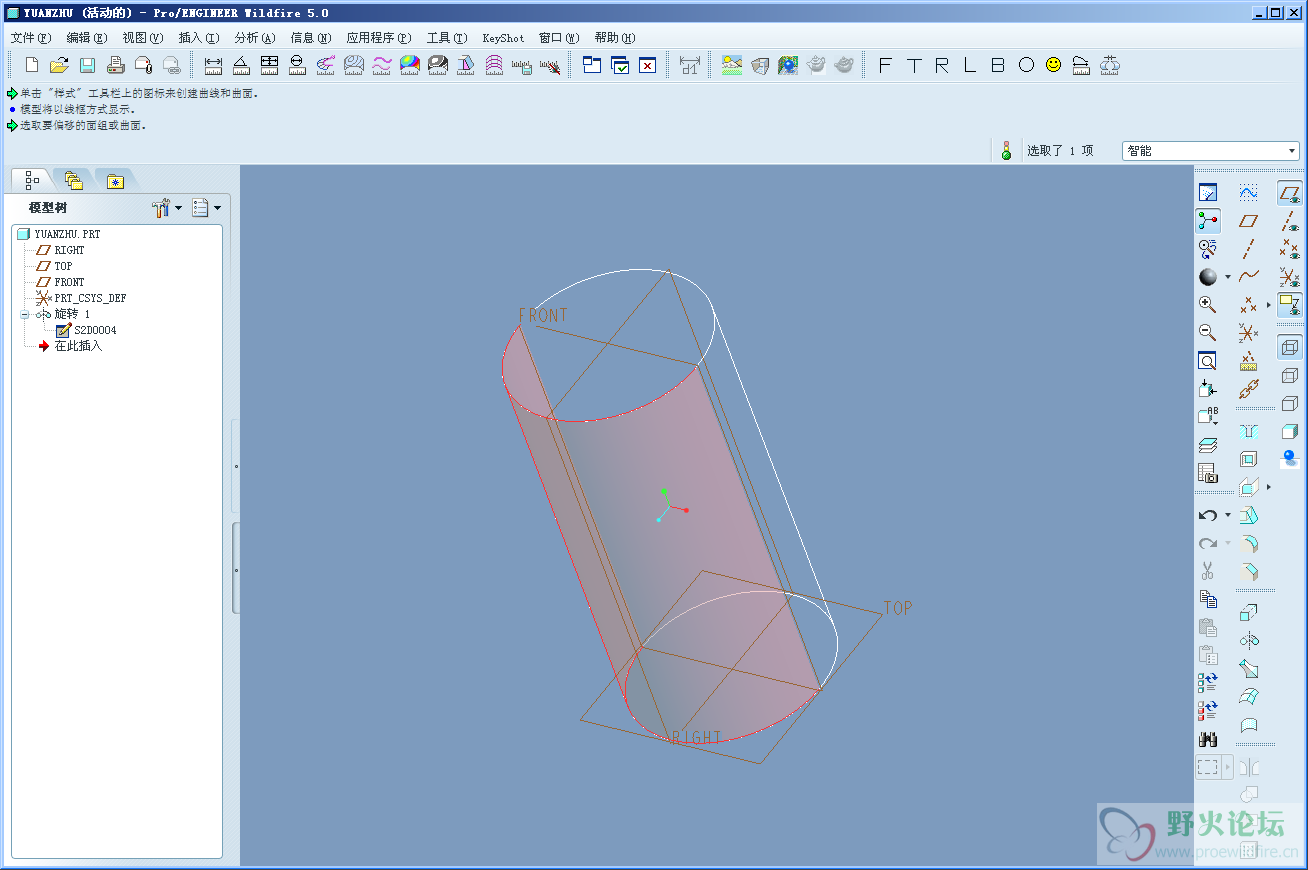Viewport: 1308px width, 870px height.
Task: Save the model with the floppy disk icon
Action: click(x=87, y=65)
